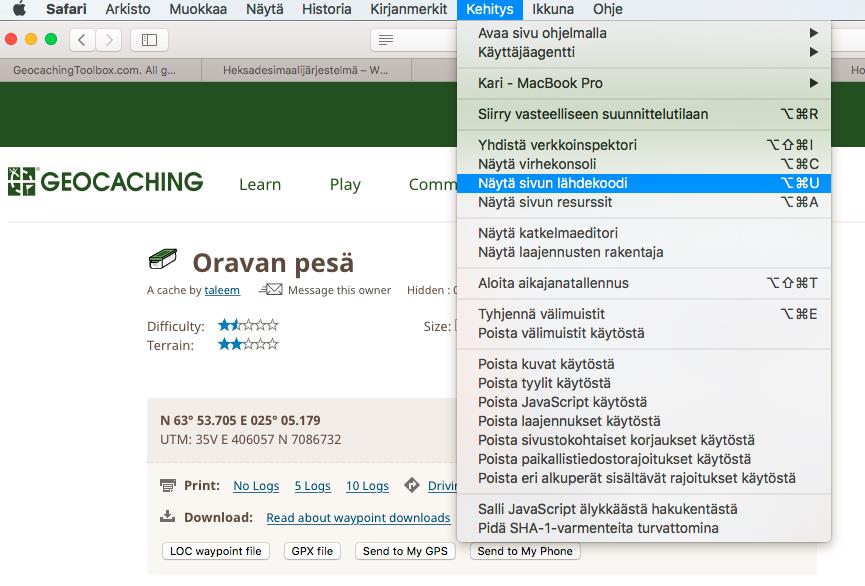Click the envelope Message this owner icon

pyautogui.click(x=271, y=289)
